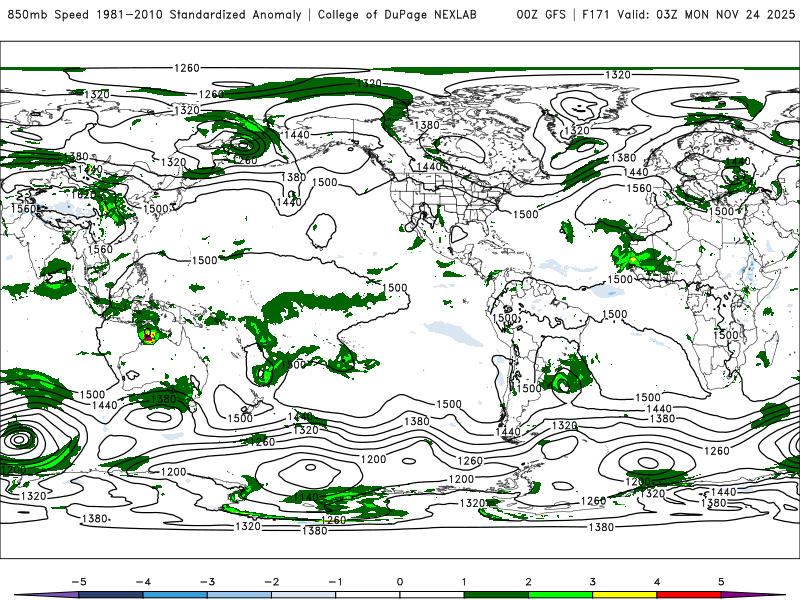
Task: Click the blue -4 to -3 colorbar segment
Action: 175,595
